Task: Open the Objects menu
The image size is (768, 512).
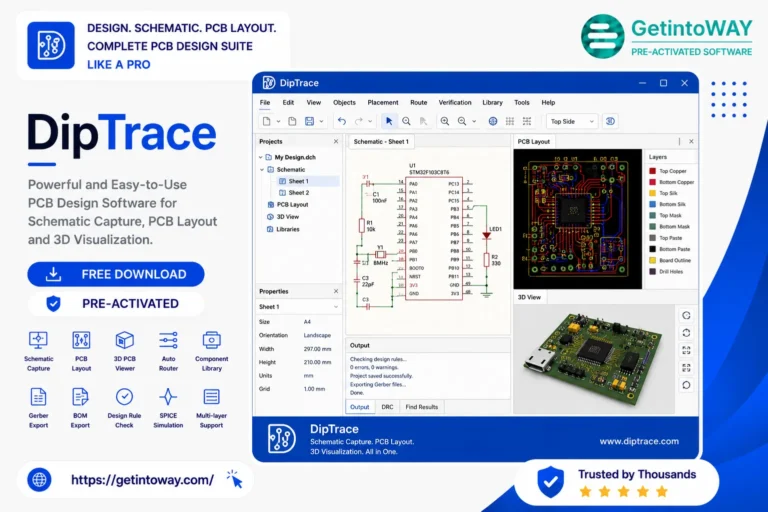Action: tap(344, 102)
